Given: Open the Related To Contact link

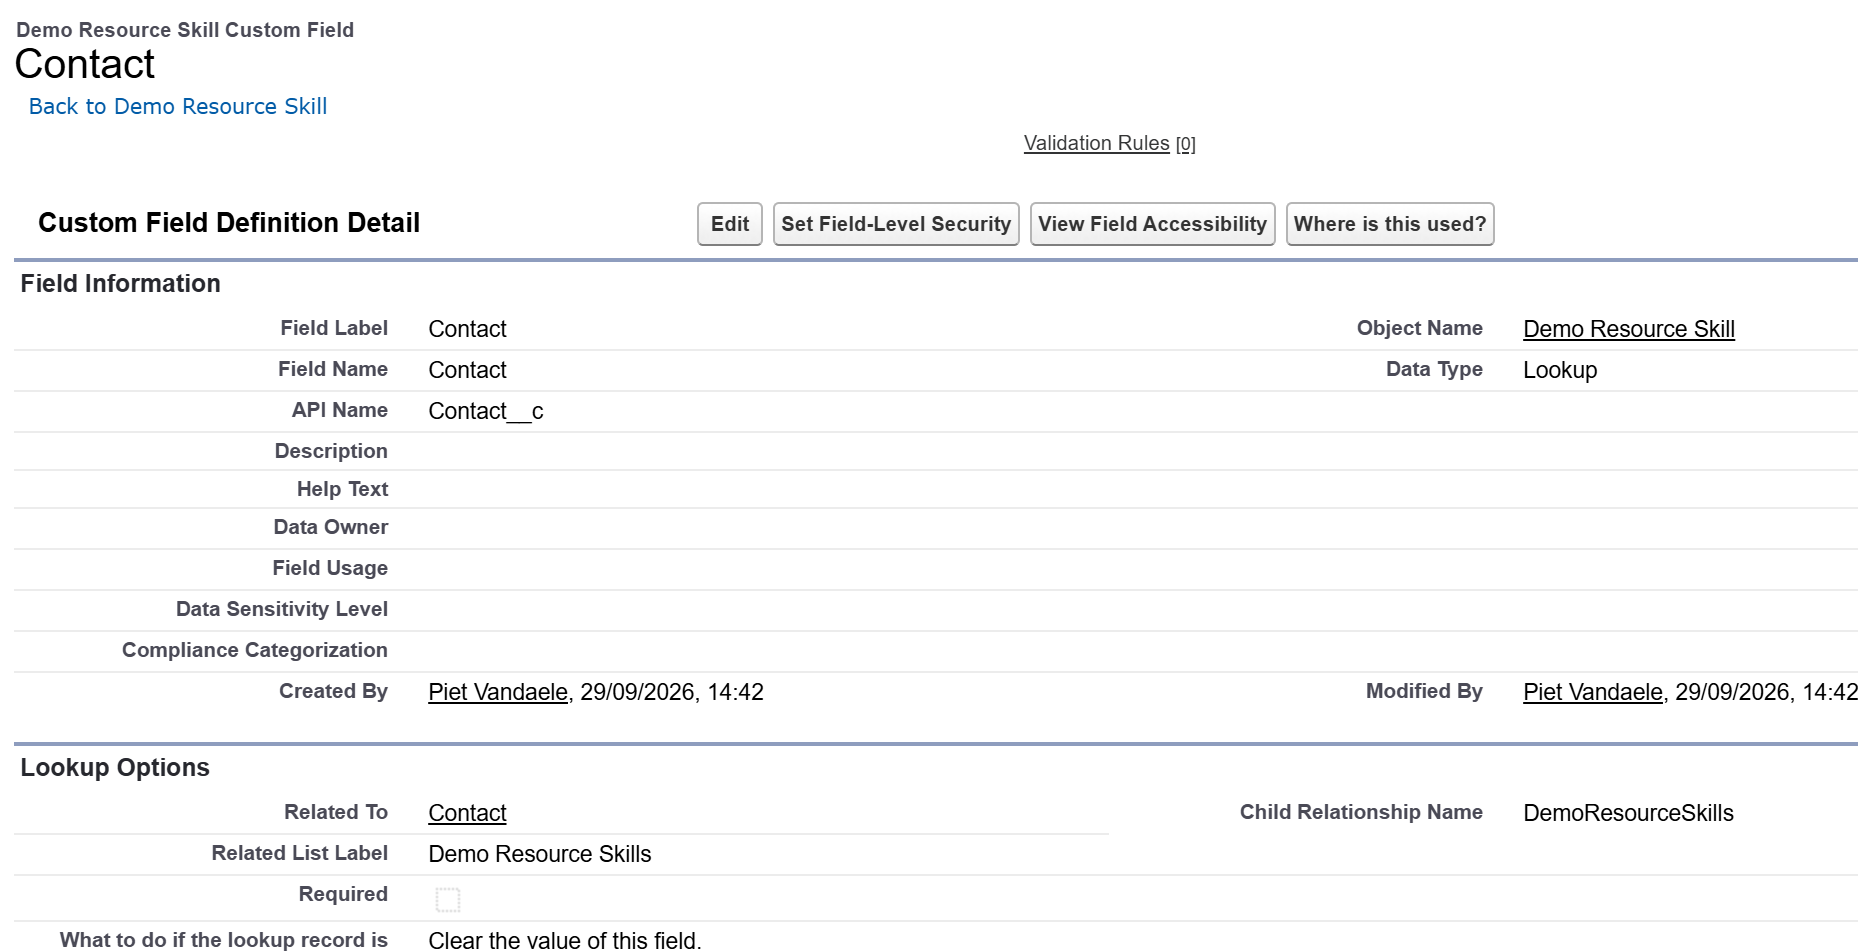Looking at the screenshot, I should pyautogui.click(x=467, y=813).
